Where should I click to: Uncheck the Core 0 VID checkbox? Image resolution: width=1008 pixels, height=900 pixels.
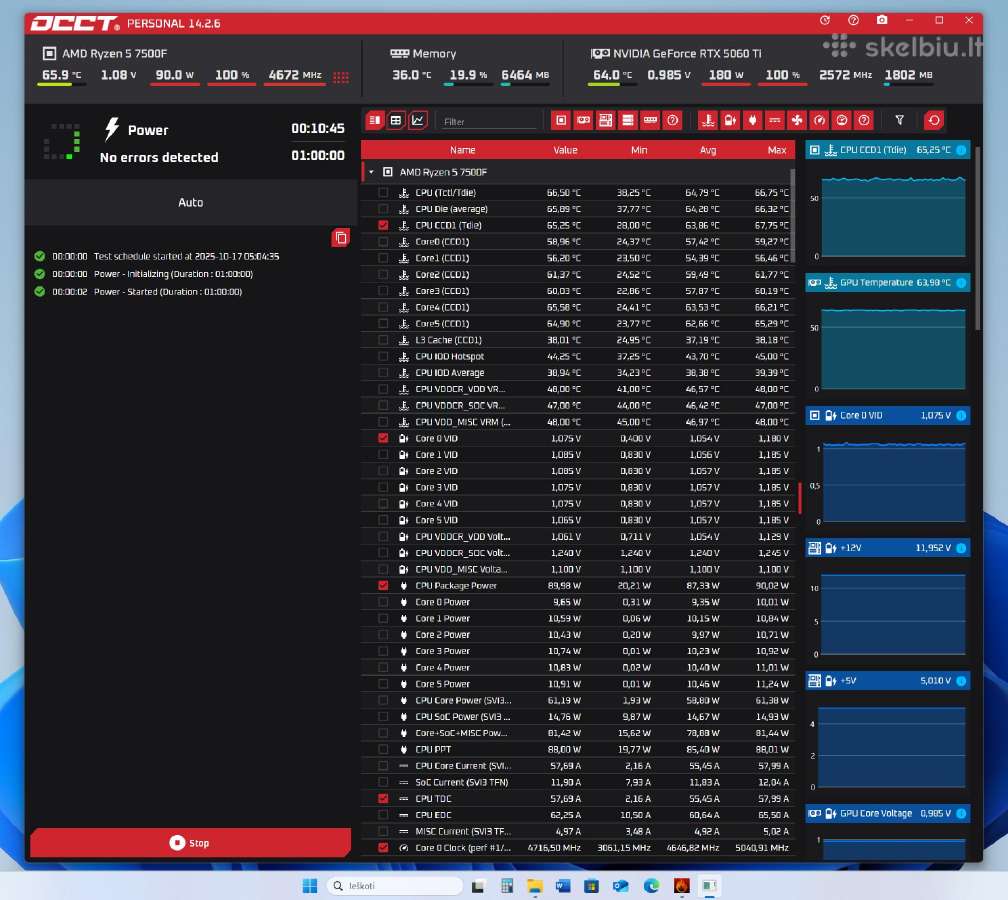click(x=383, y=438)
